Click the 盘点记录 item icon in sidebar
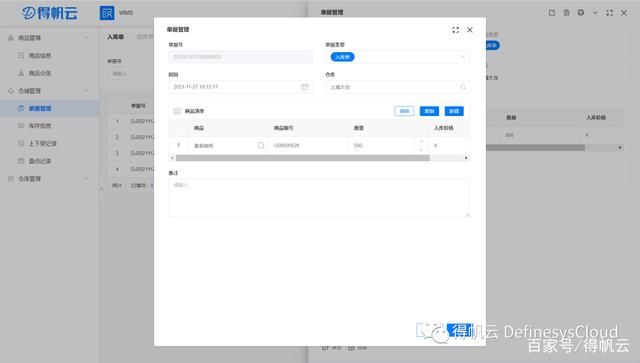 pos(21,161)
